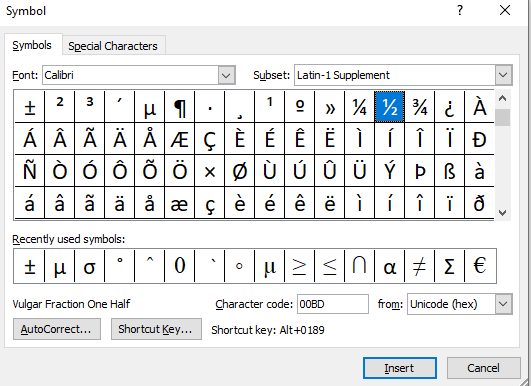
Task: Select the middle dot · symbol
Action: pos(210,107)
